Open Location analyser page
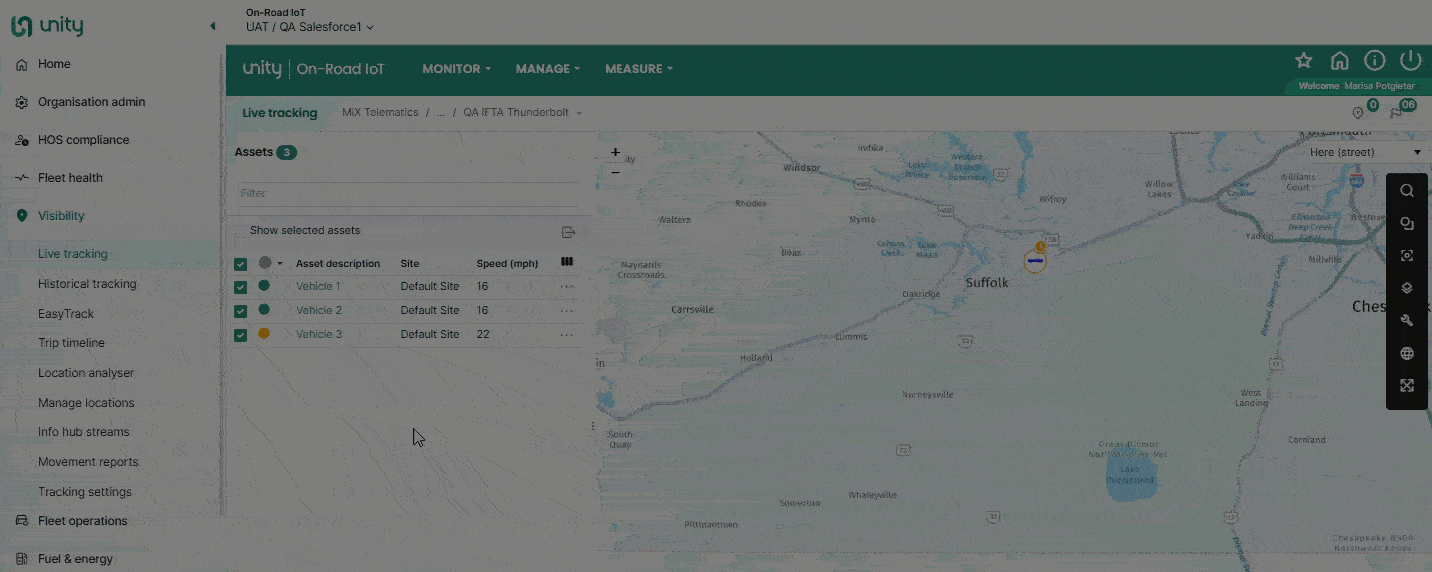Viewport: 1432px width, 572px height. point(86,373)
